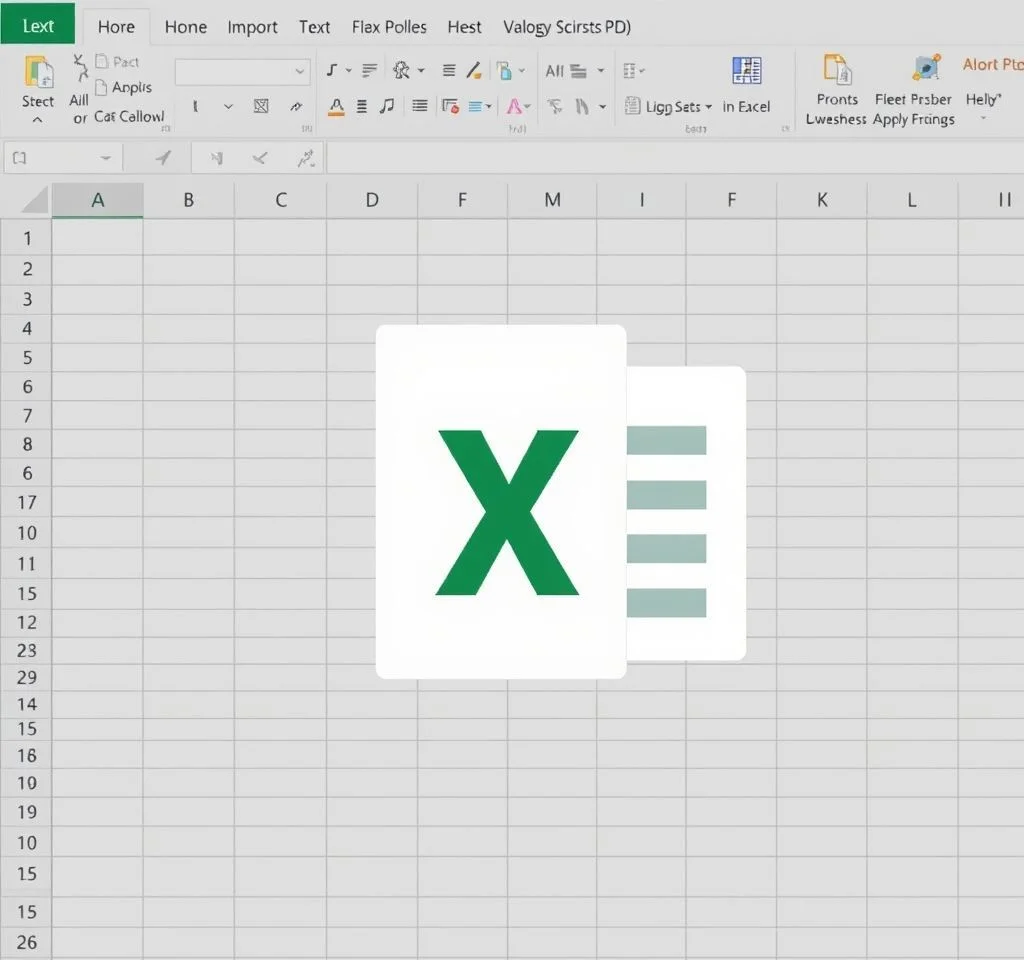Expand the name box dropdown arrow
1024x960 pixels.
coord(105,158)
